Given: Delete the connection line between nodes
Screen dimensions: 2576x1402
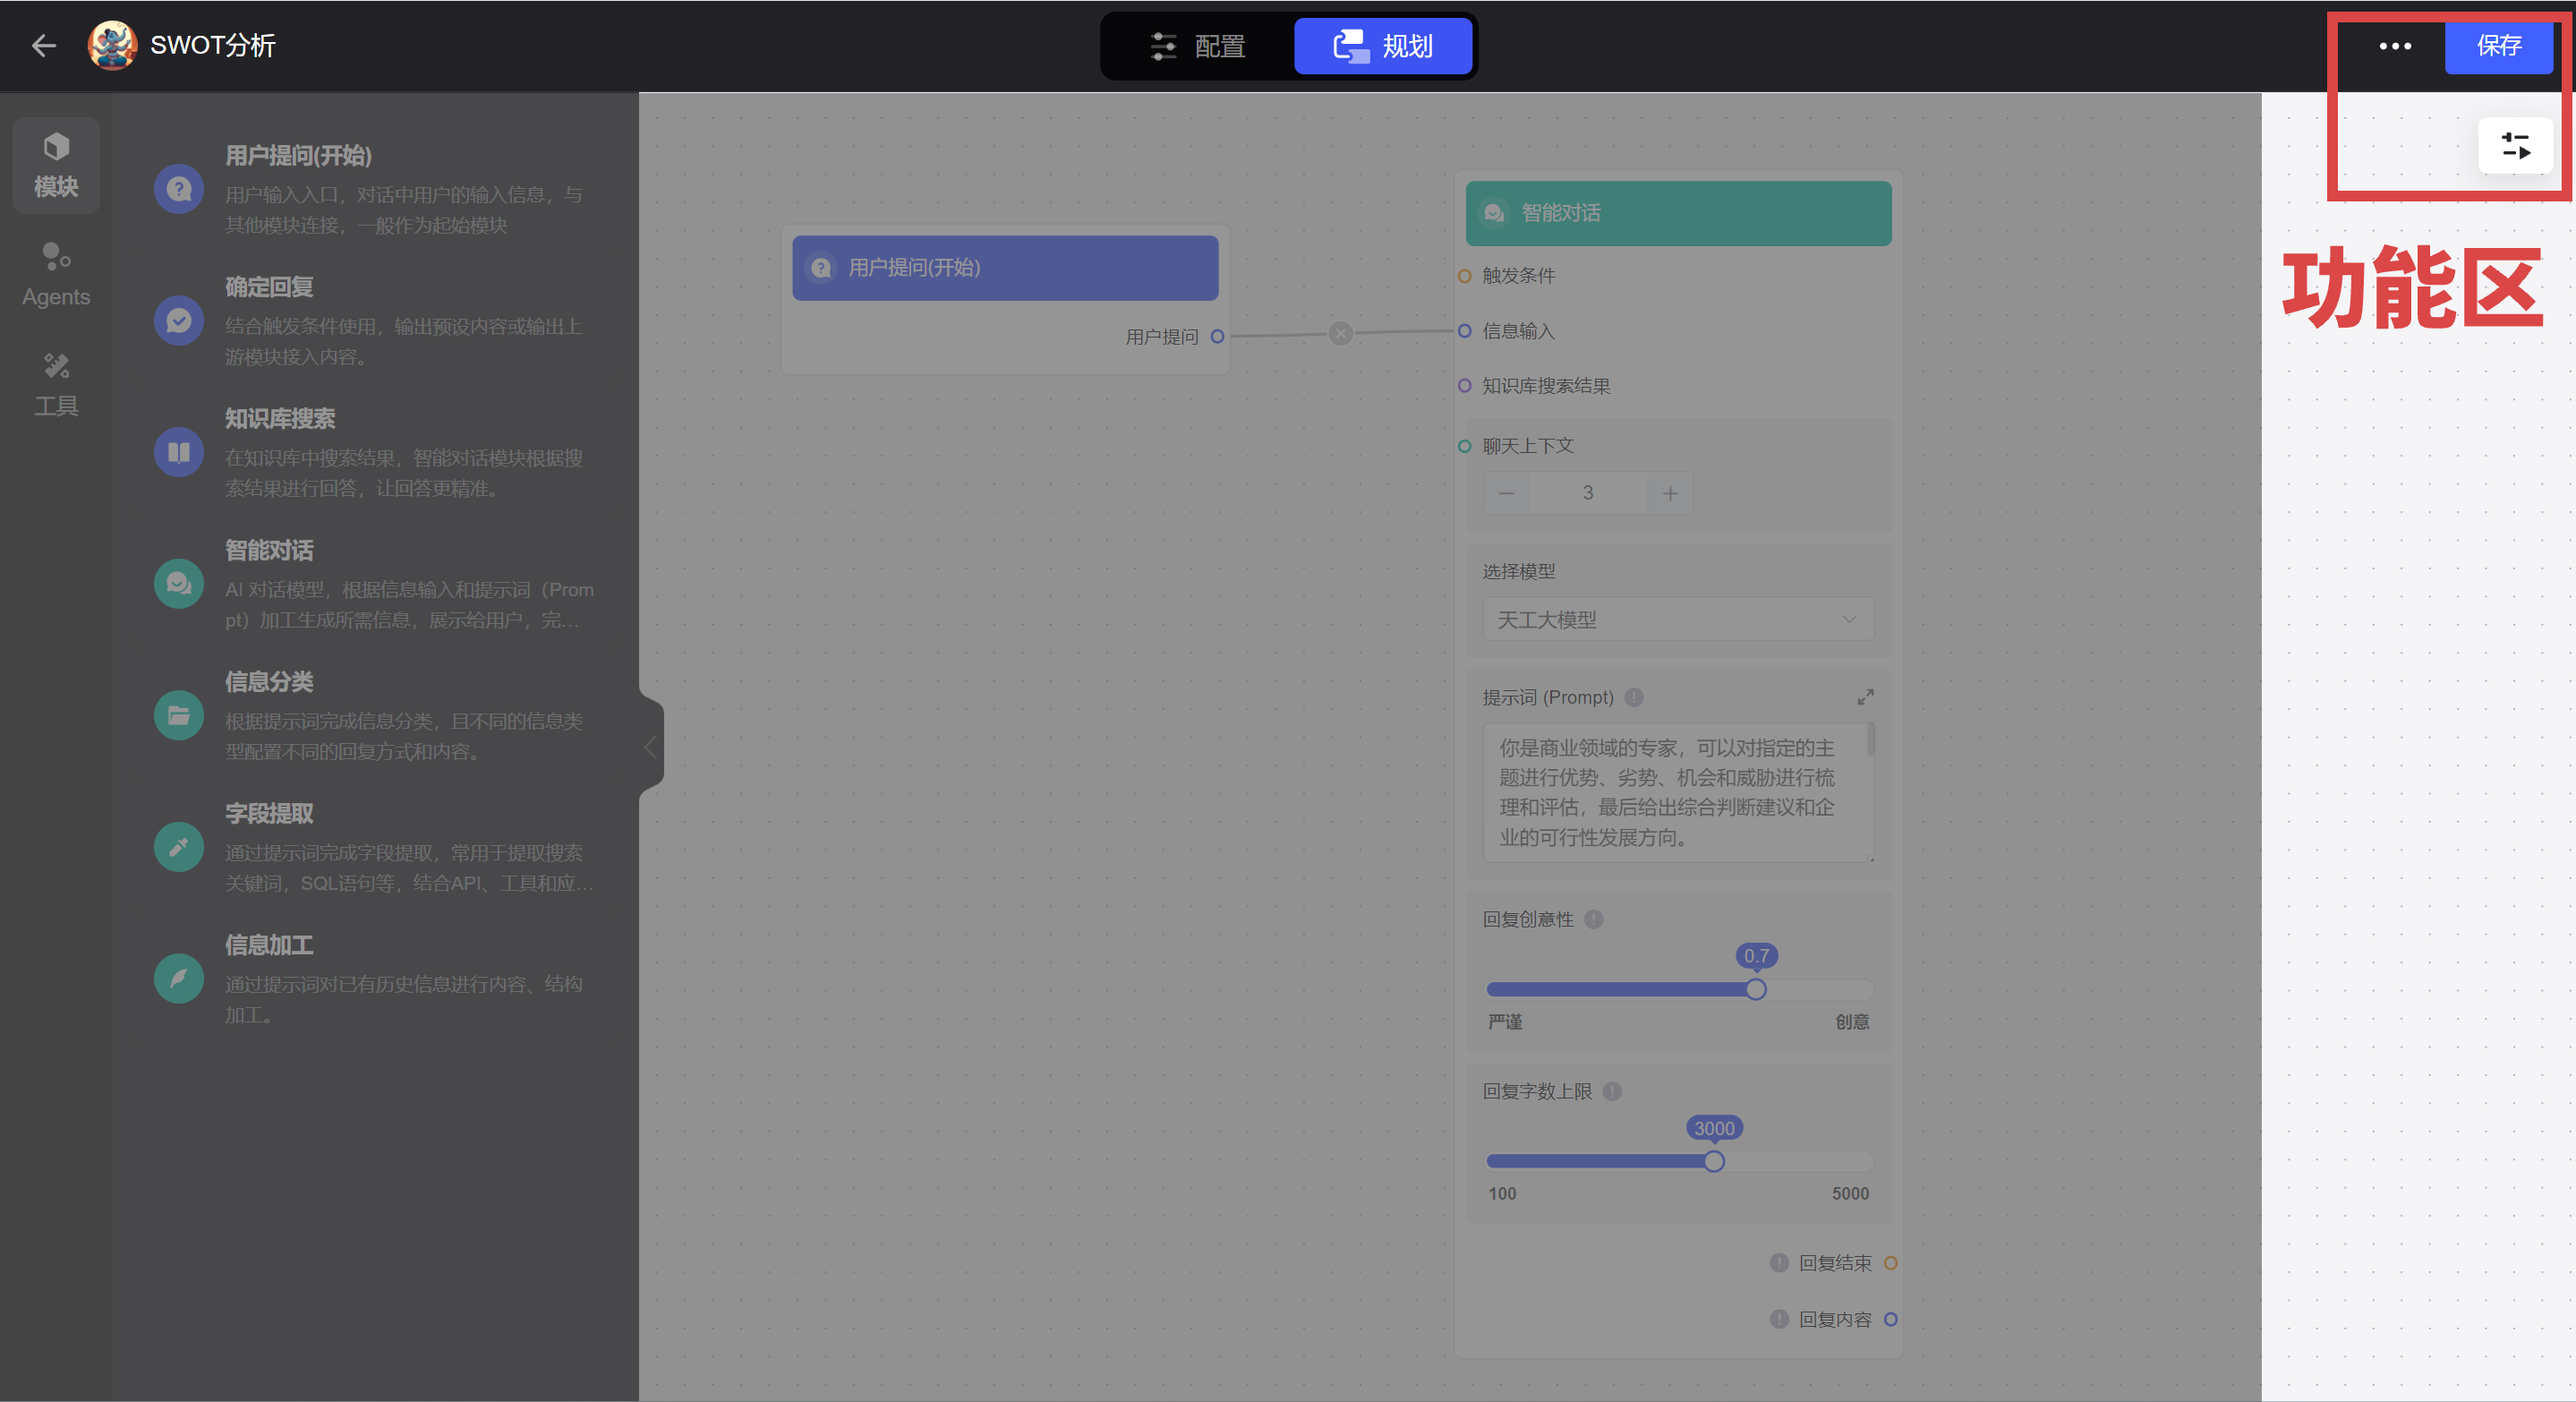Looking at the screenshot, I should click(1340, 334).
